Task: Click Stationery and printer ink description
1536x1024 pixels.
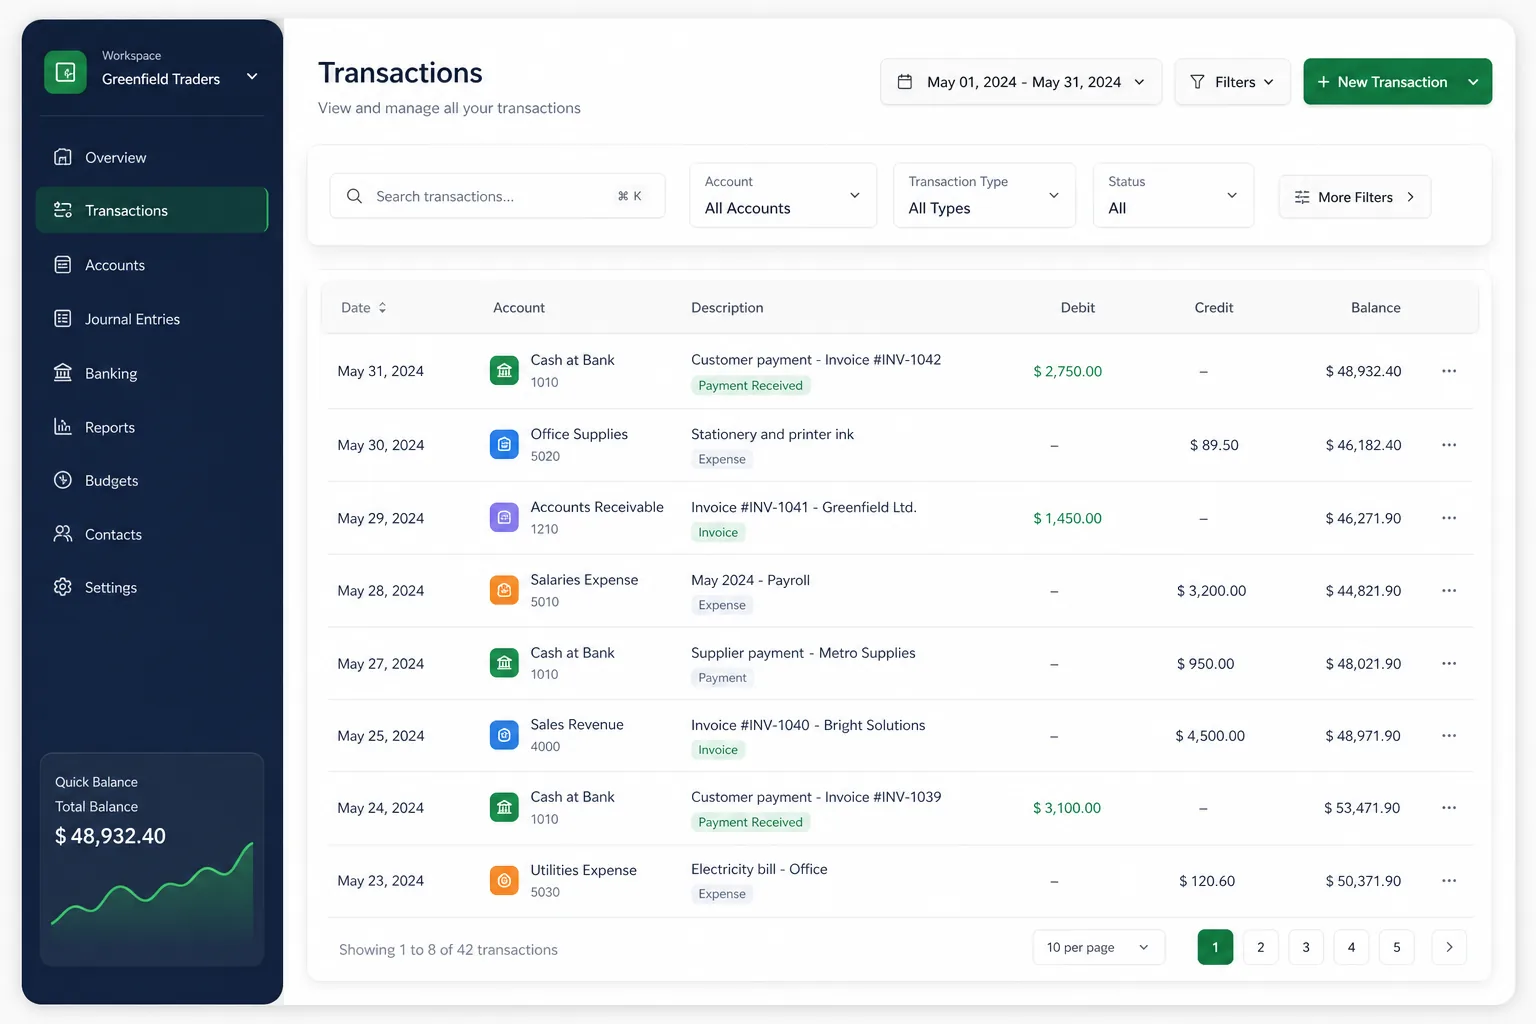Action: tap(772, 434)
